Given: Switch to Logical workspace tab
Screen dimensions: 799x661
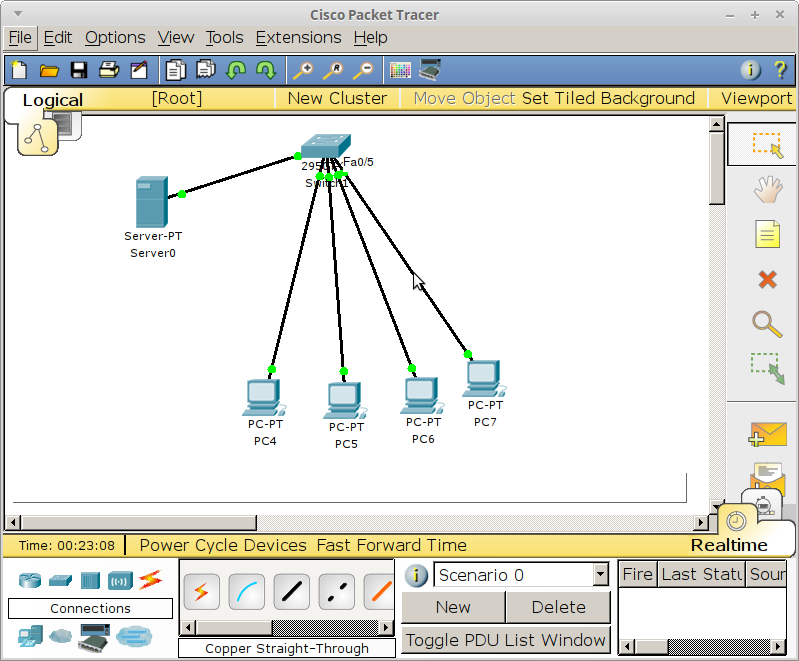Looking at the screenshot, I should [52, 100].
